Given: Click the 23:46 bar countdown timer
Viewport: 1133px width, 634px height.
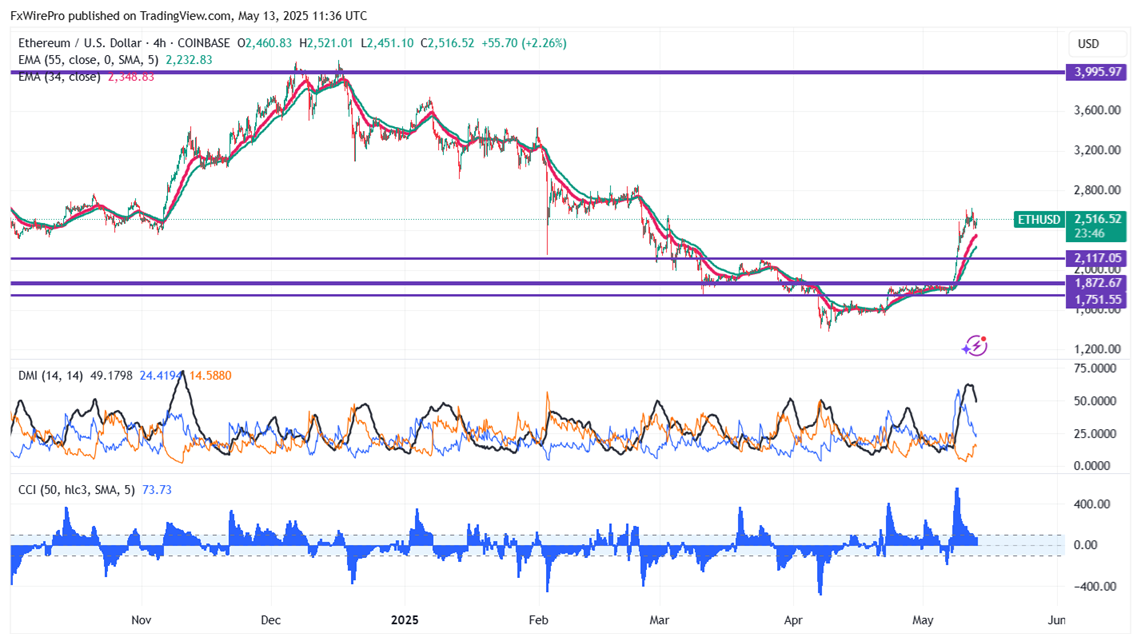Looking at the screenshot, I should point(1089,234).
